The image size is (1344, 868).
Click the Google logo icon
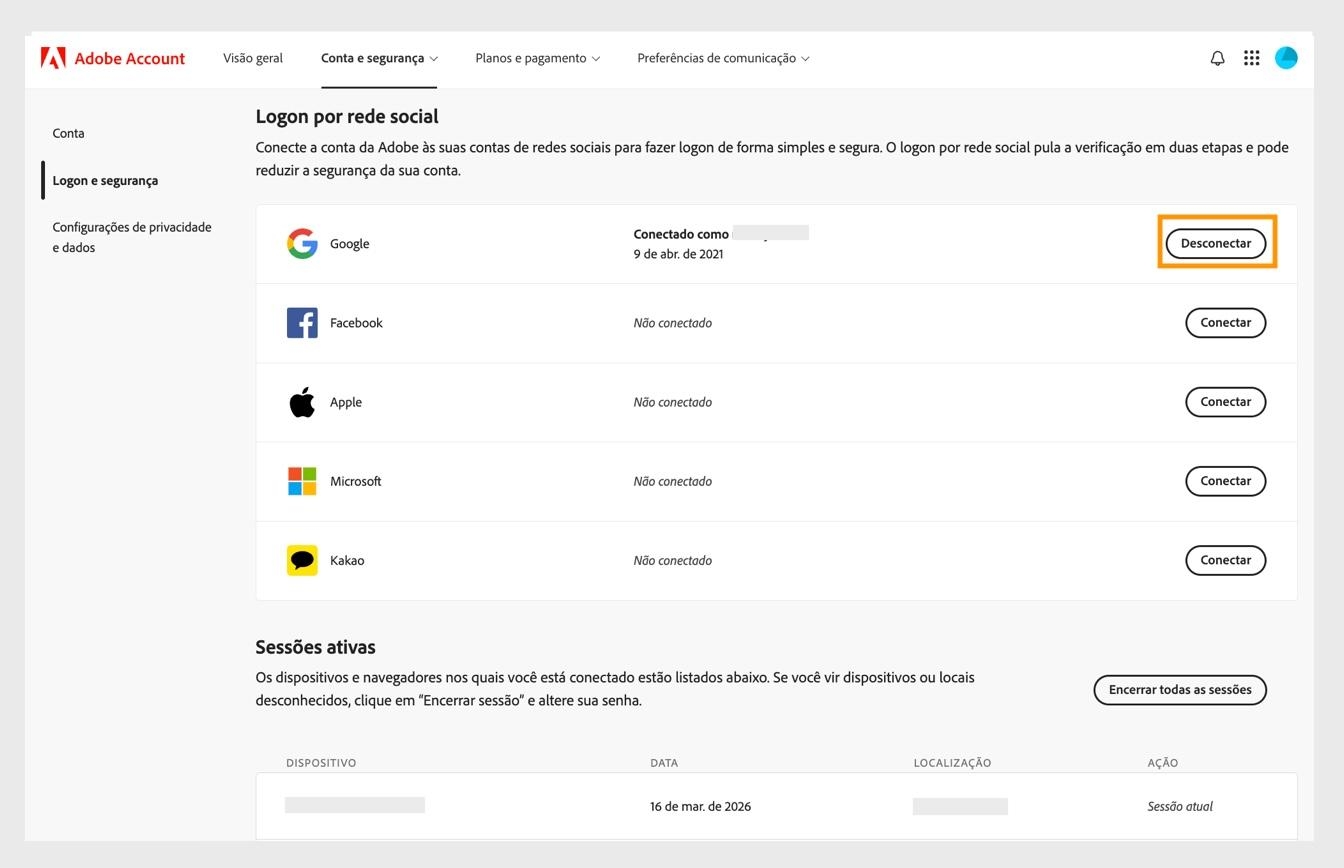pyautogui.click(x=301, y=243)
